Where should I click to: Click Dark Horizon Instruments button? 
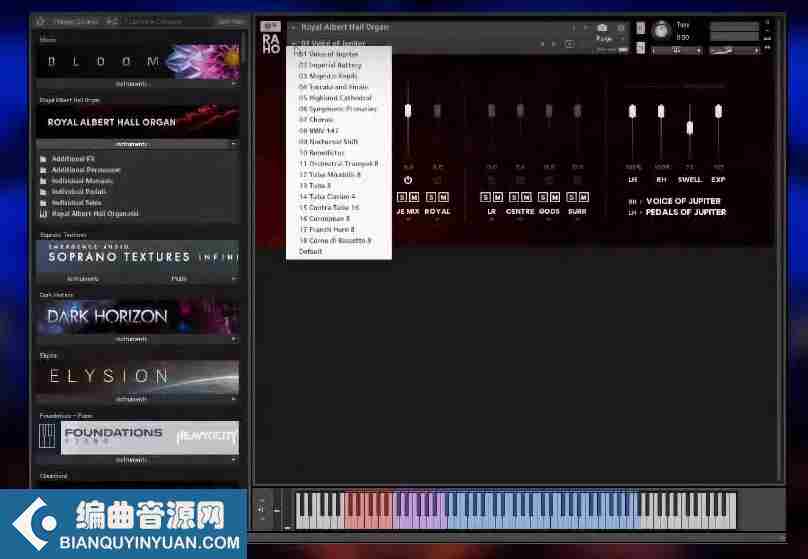coord(131,340)
